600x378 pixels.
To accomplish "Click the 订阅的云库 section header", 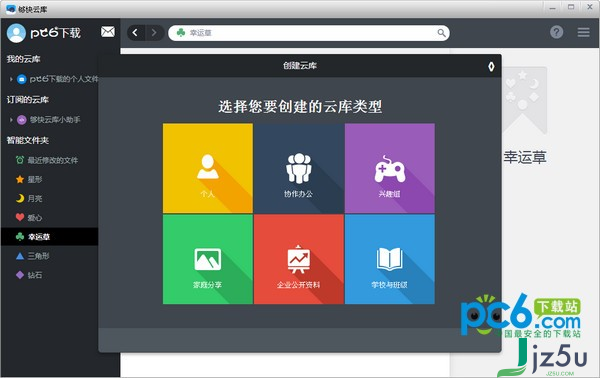I will tap(28, 100).
